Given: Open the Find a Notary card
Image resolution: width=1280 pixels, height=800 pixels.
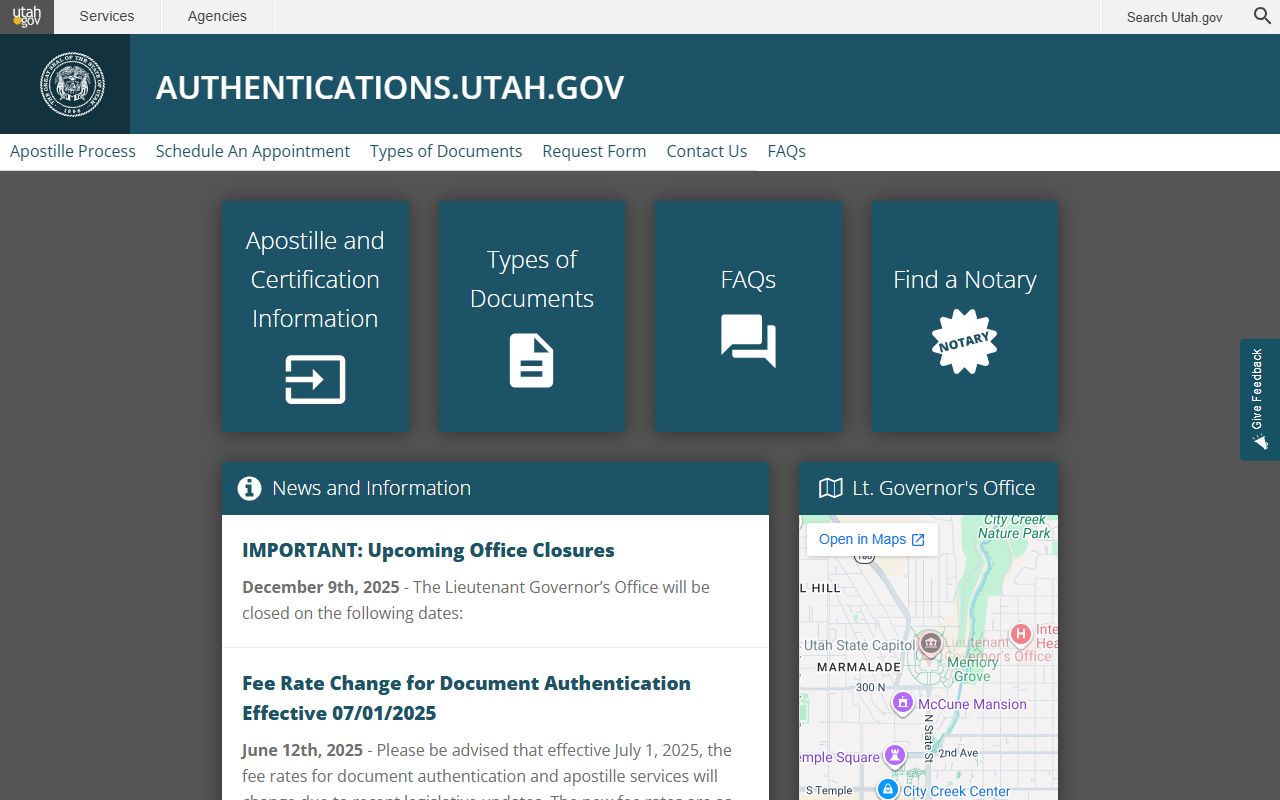Looking at the screenshot, I should point(964,316).
